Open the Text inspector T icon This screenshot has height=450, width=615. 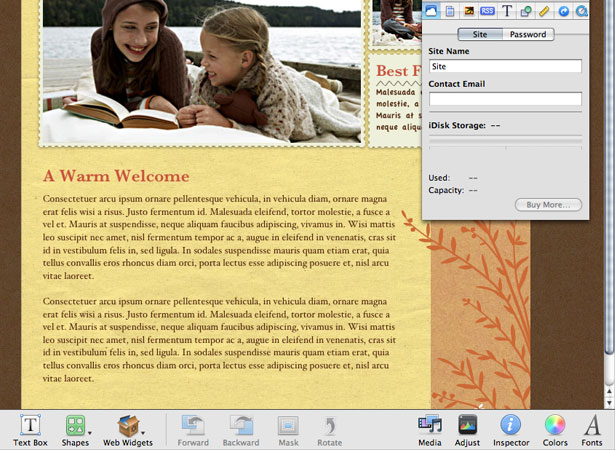[x=507, y=11]
